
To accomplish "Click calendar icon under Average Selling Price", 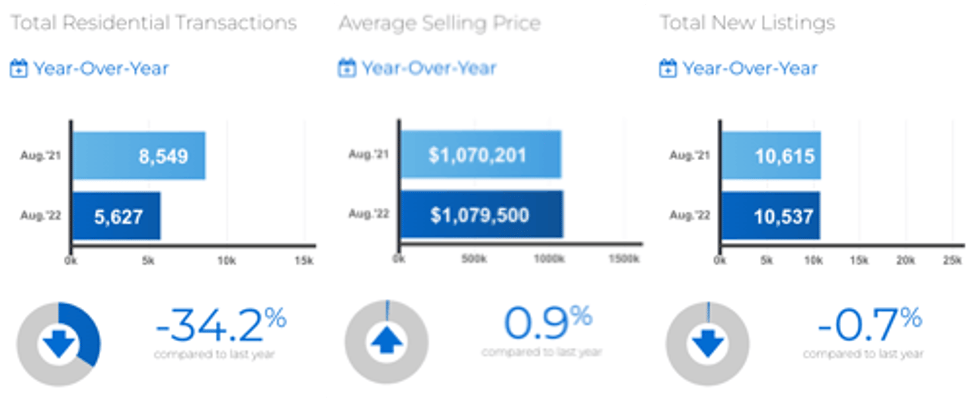I will 346,68.
